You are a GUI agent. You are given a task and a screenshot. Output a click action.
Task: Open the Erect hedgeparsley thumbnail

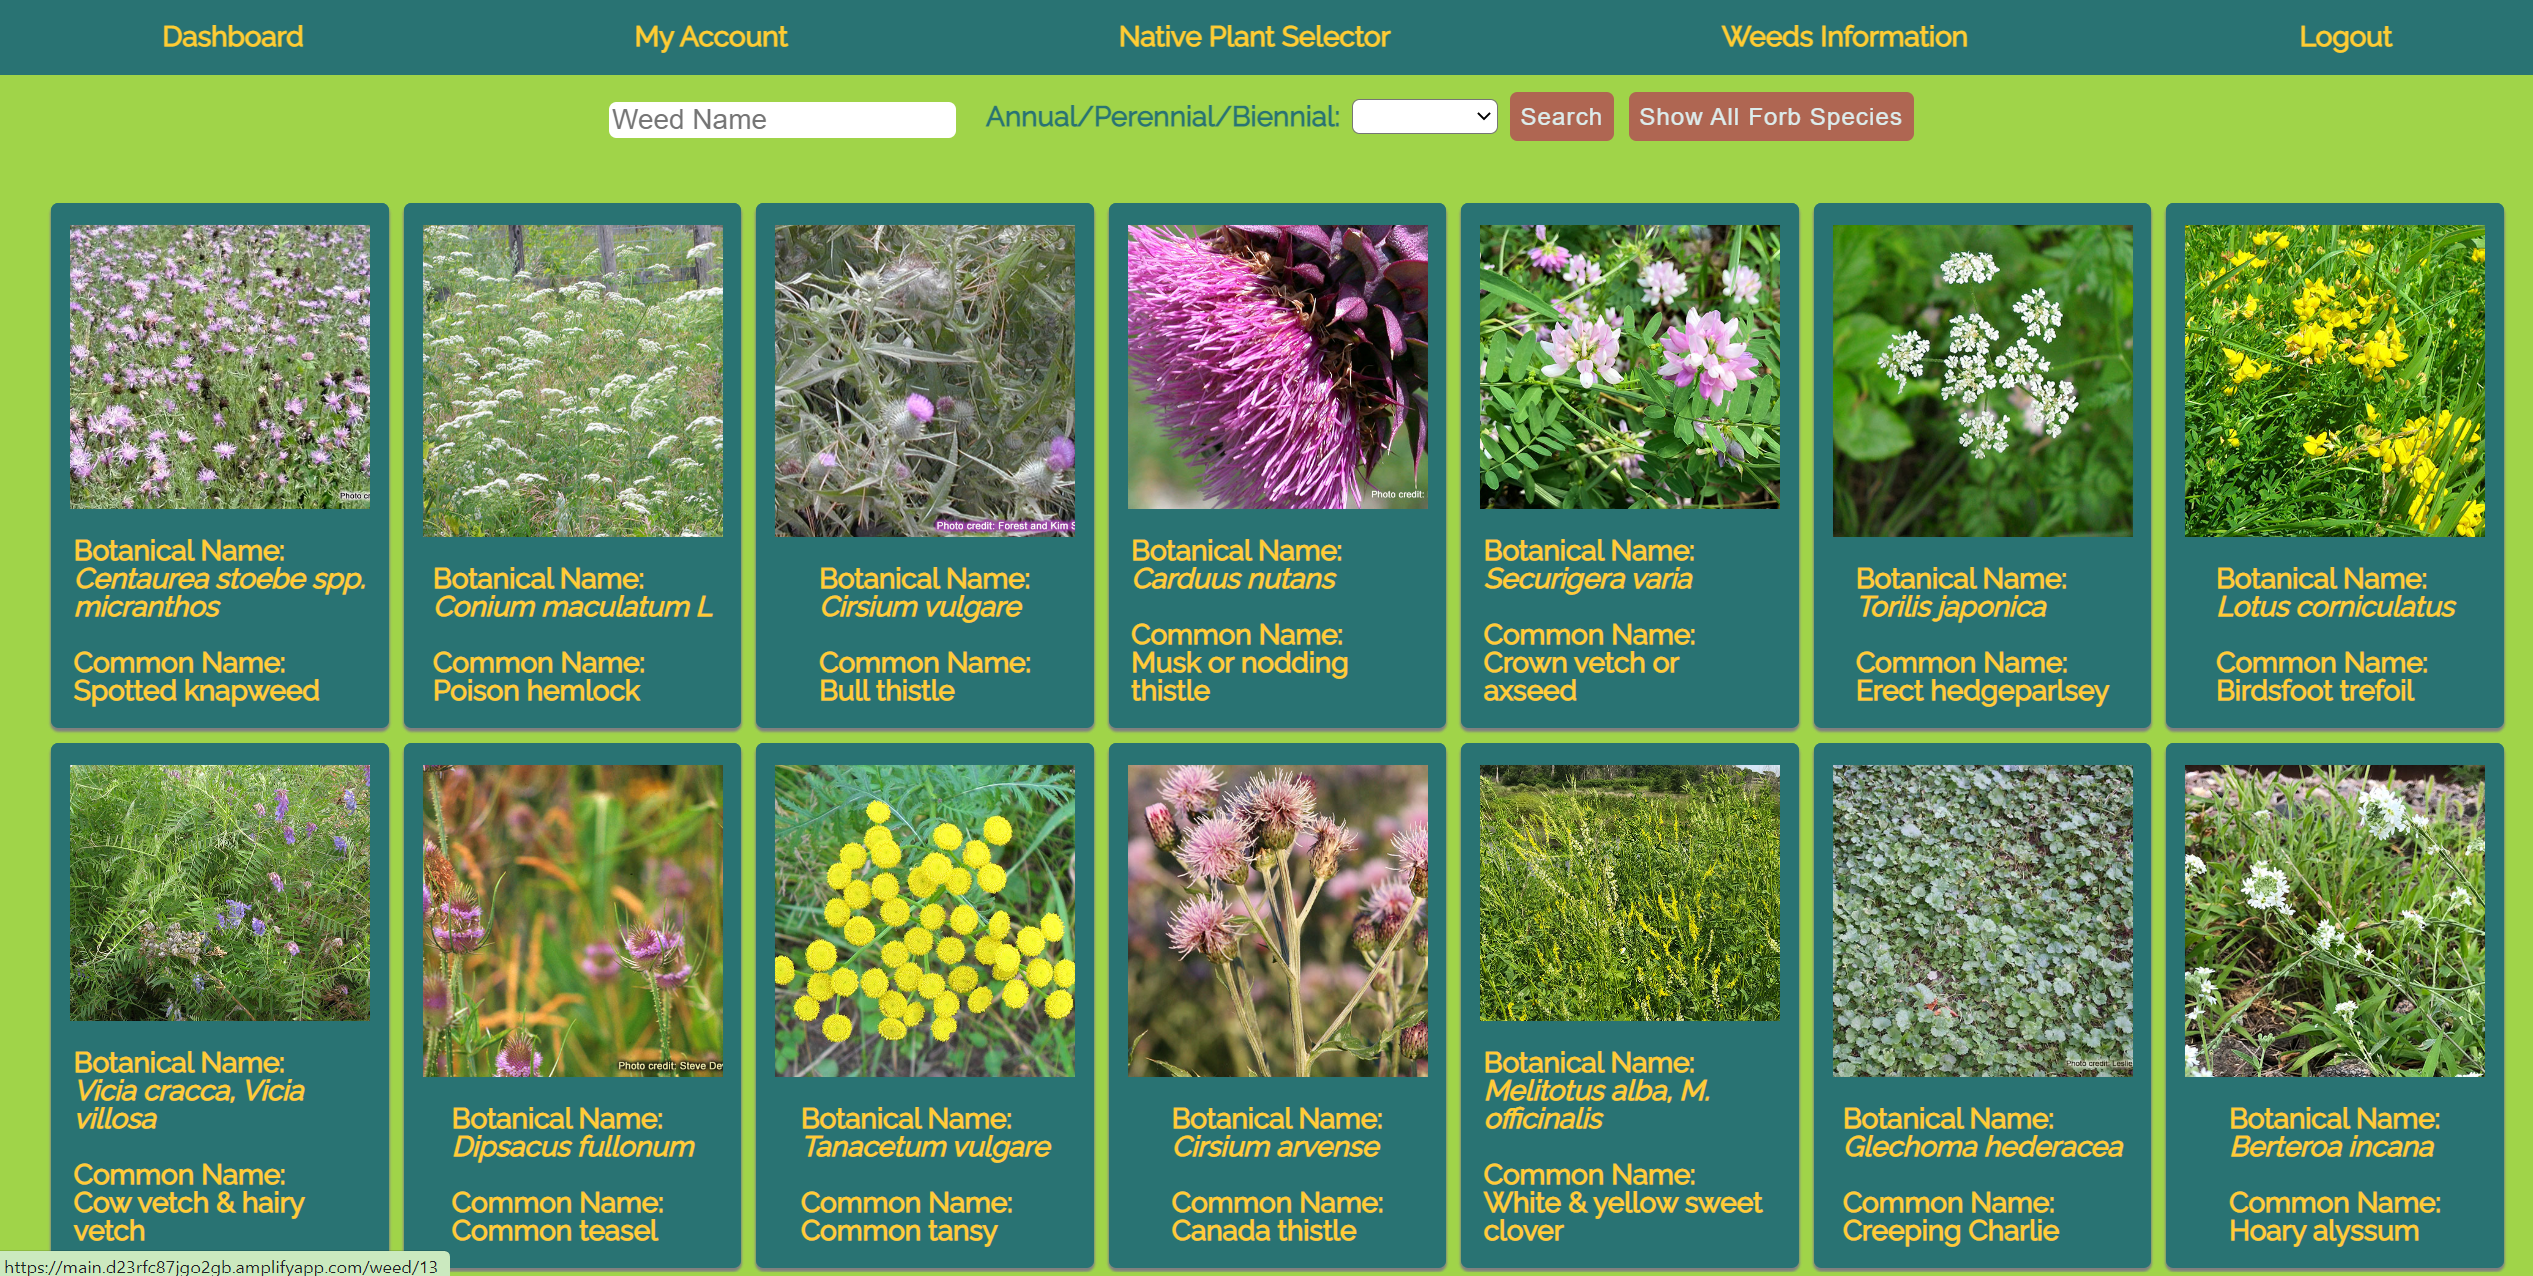pyautogui.click(x=1982, y=381)
